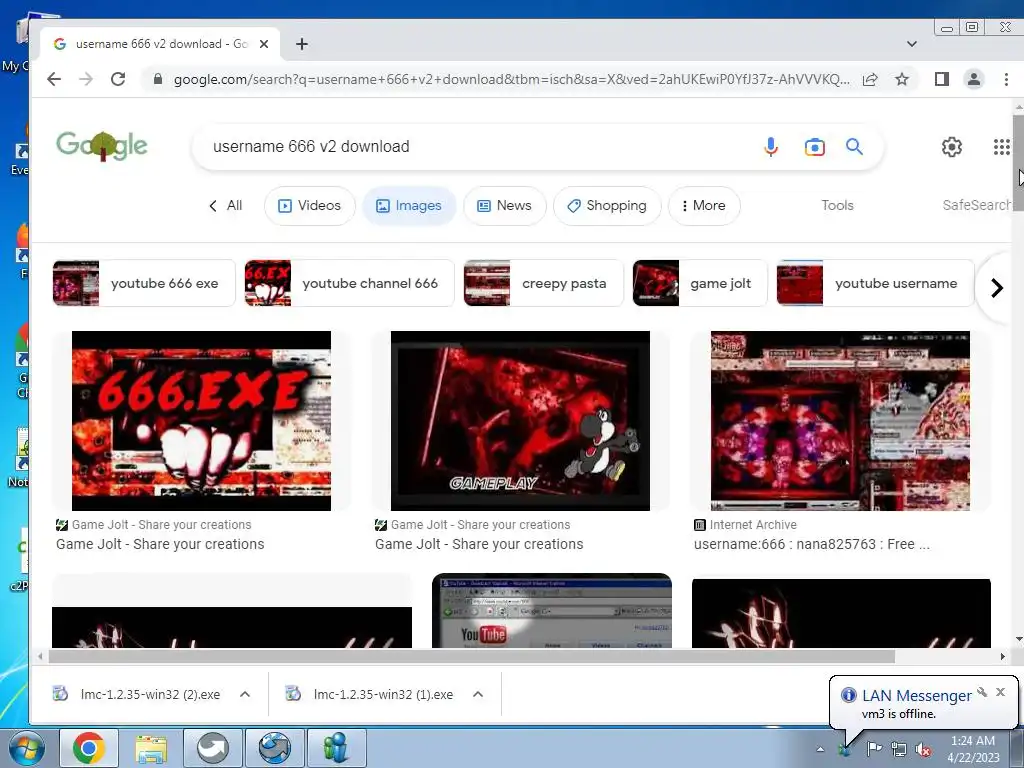
Task: Open the YouTube browser screenshot thumbnail
Action: (552, 611)
